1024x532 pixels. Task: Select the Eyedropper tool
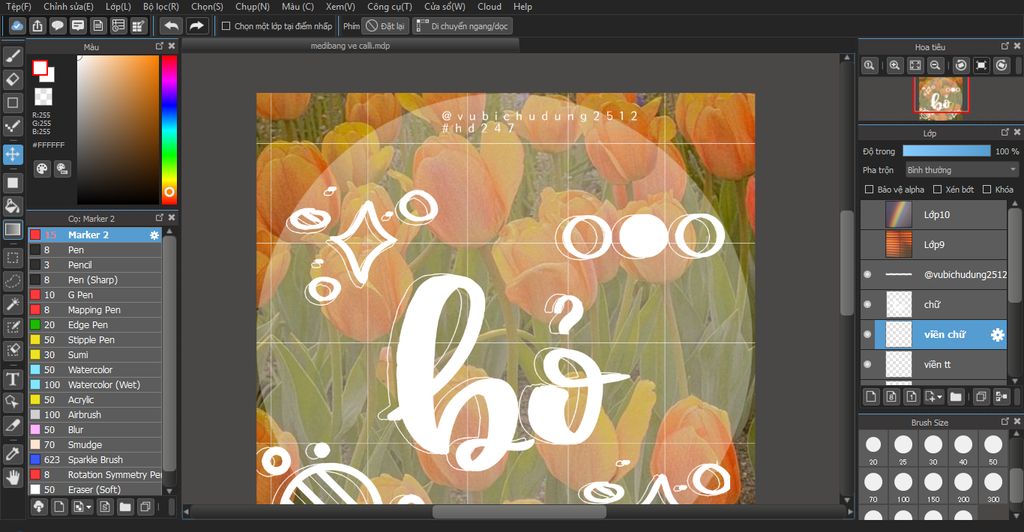coord(12,454)
